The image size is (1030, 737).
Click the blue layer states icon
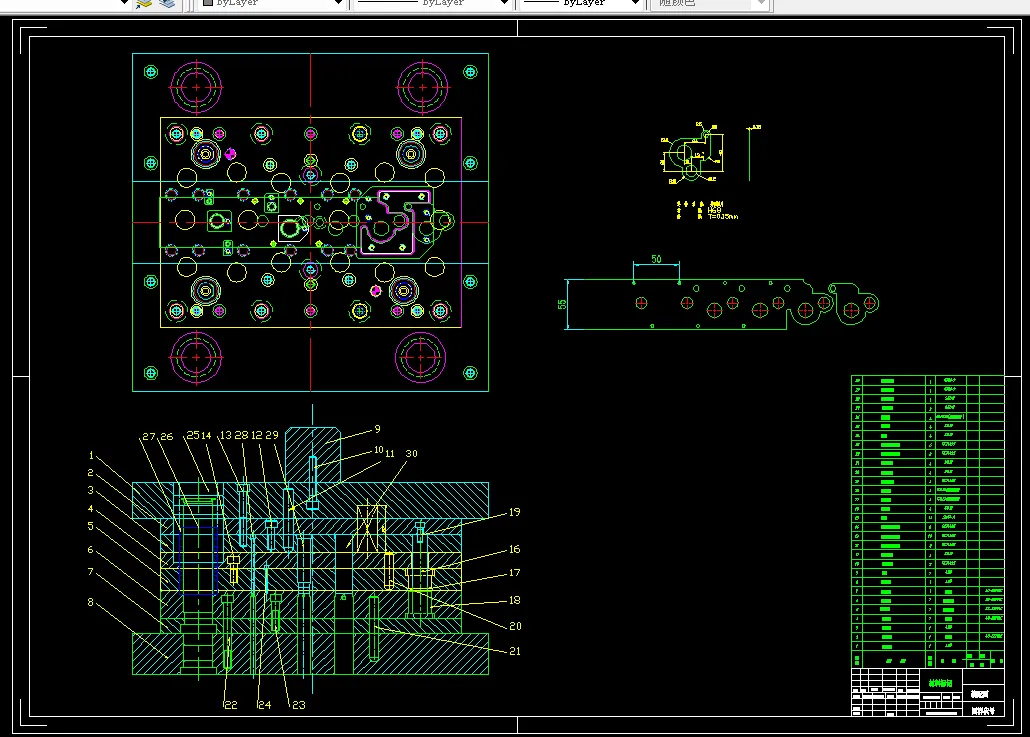pyautogui.click(x=165, y=3)
